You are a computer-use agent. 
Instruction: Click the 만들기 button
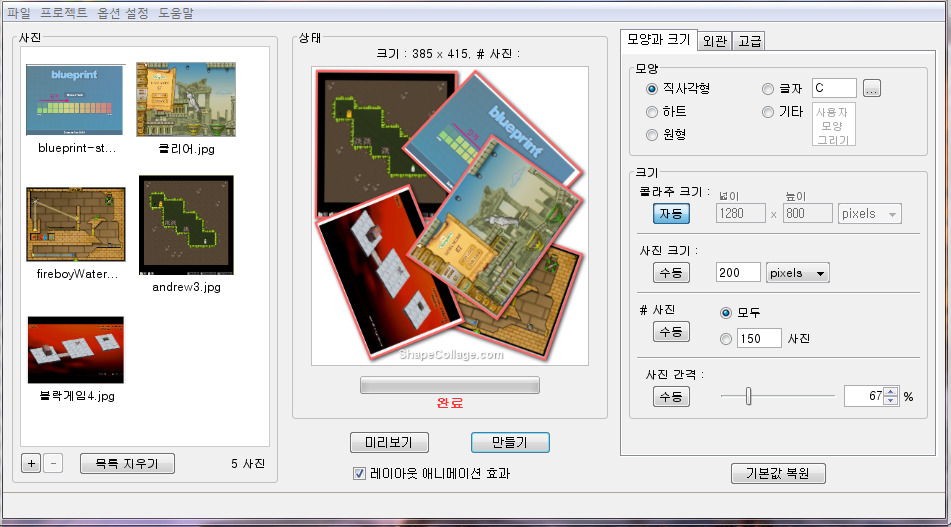click(510, 442)
